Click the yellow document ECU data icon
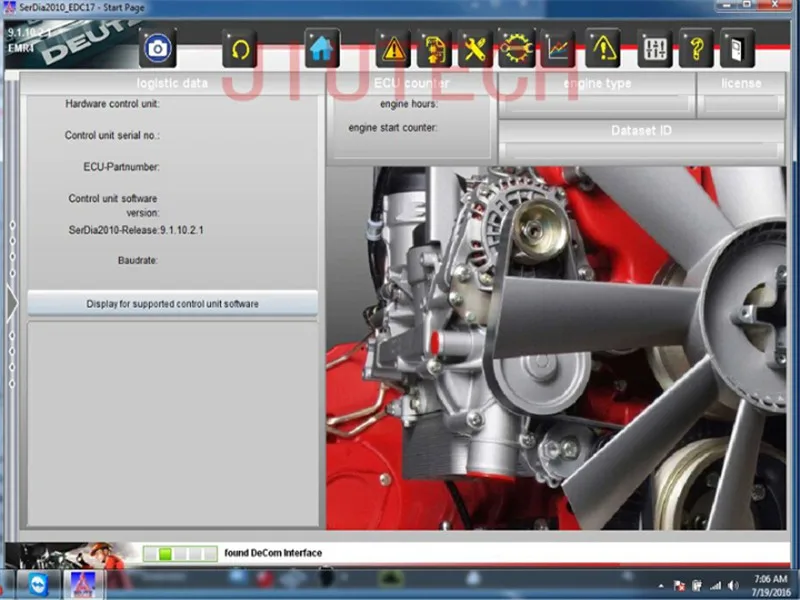 tap(435, 48)
